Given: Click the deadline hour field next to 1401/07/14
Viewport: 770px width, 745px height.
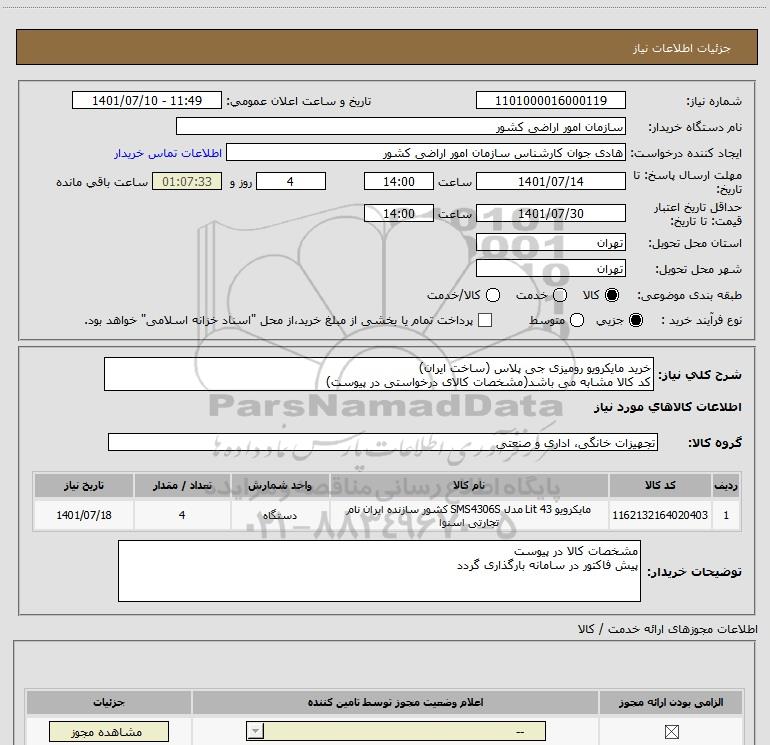Looking at the screenshot, I should pos(399,181).
